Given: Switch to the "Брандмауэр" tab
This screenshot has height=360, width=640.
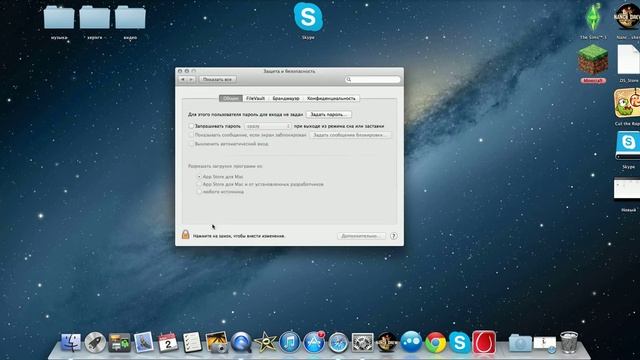Looking at the screenshot, I should click(286, 98).
